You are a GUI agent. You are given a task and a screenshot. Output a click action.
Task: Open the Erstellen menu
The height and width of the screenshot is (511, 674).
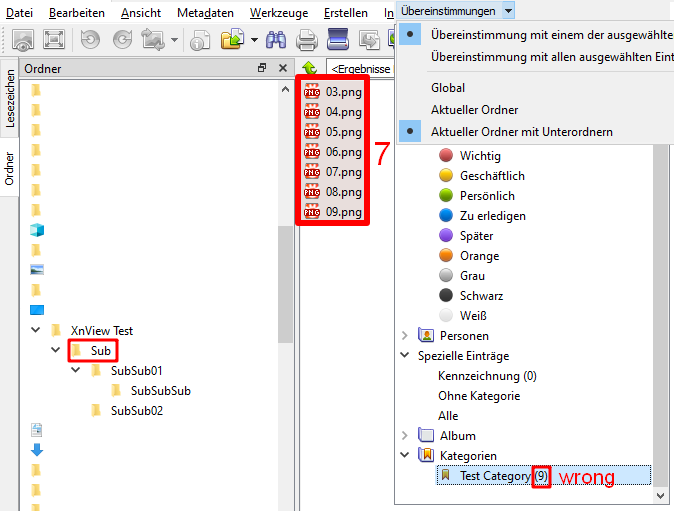click(x=346, y=13)
